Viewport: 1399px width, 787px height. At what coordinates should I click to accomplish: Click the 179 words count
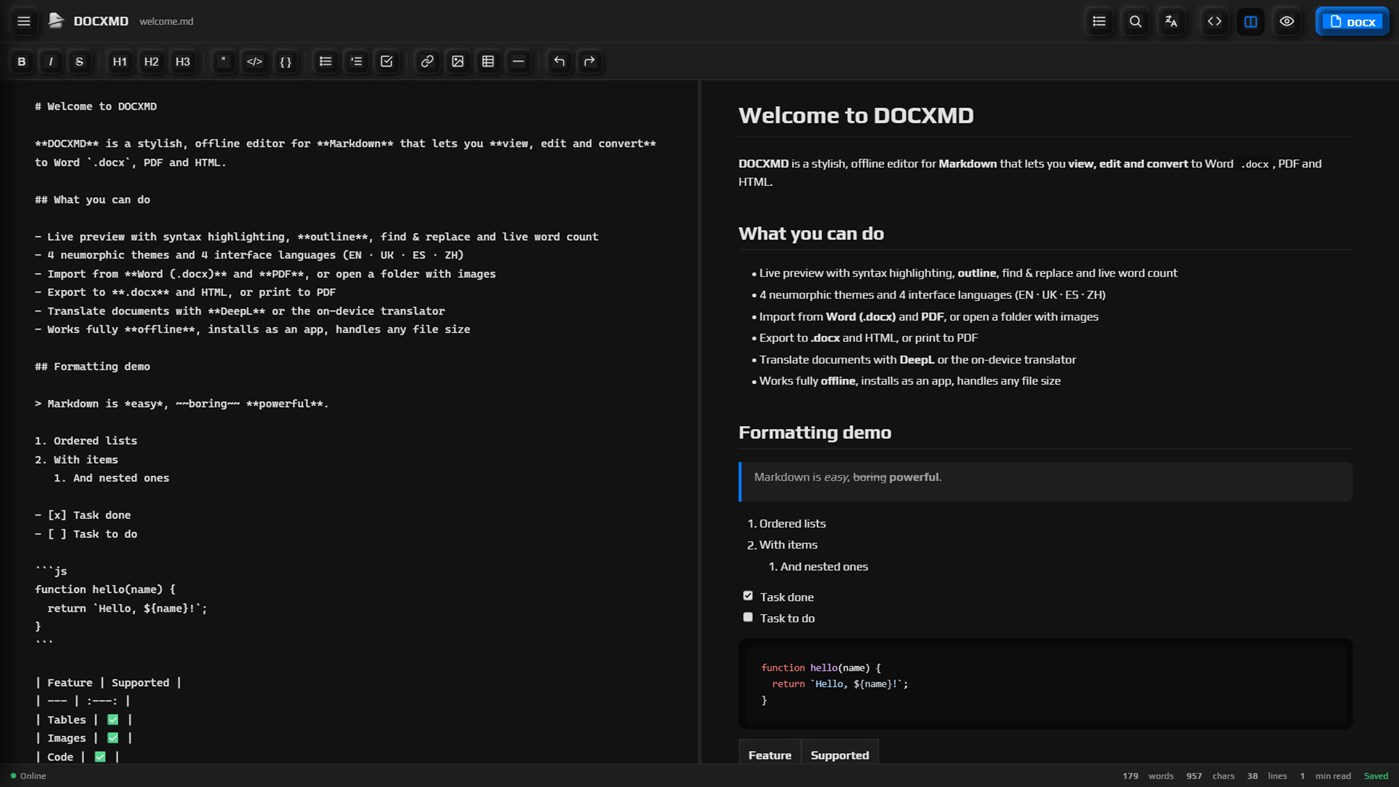[1148, 776]
